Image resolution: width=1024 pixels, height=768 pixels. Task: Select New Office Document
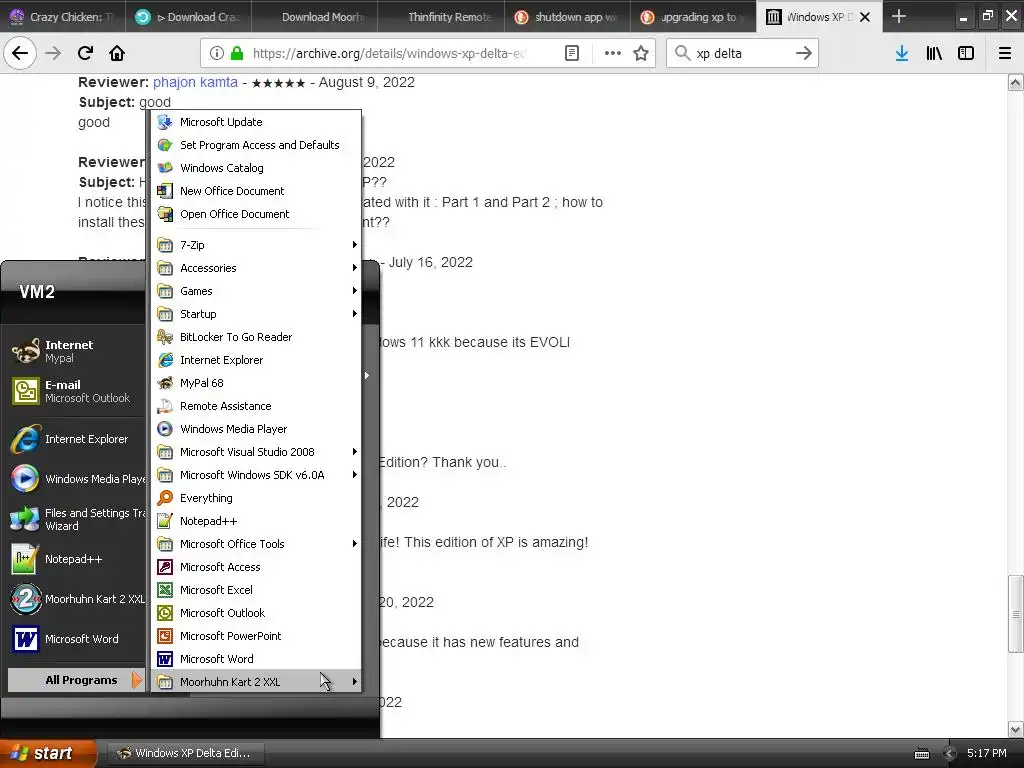pos(256,191)
